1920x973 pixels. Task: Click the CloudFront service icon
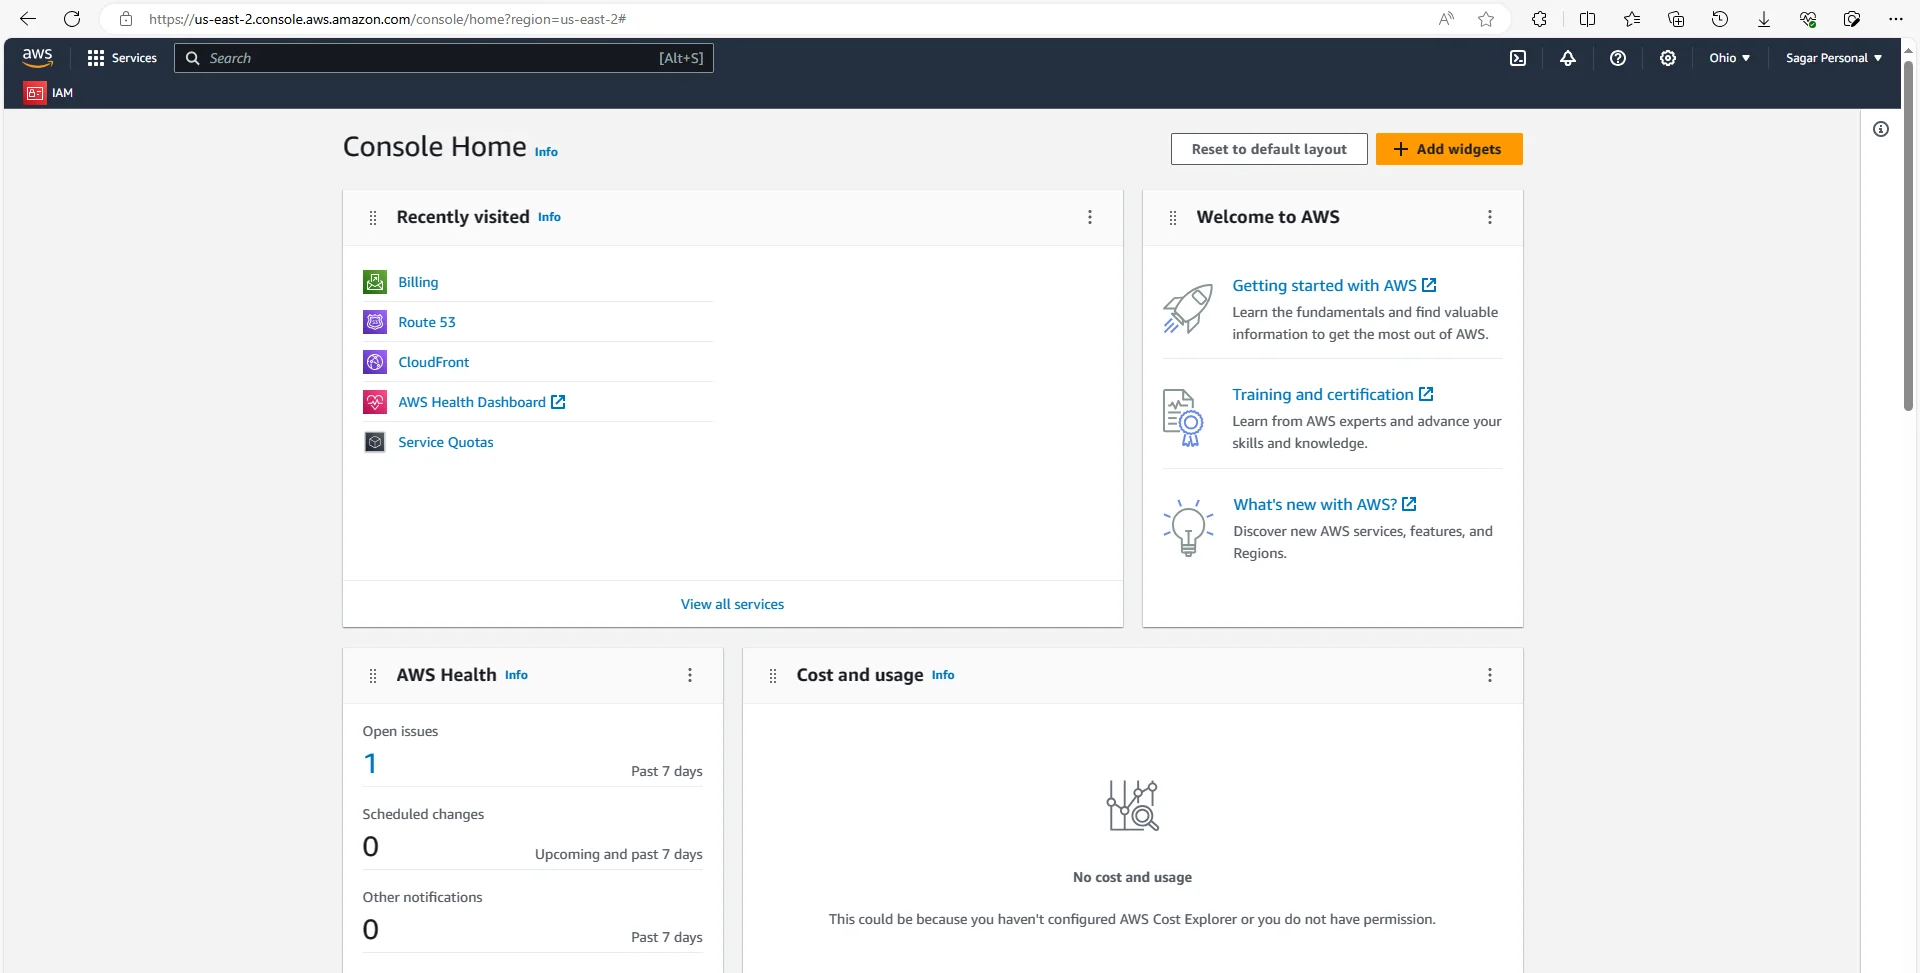[x=375, y=362]
